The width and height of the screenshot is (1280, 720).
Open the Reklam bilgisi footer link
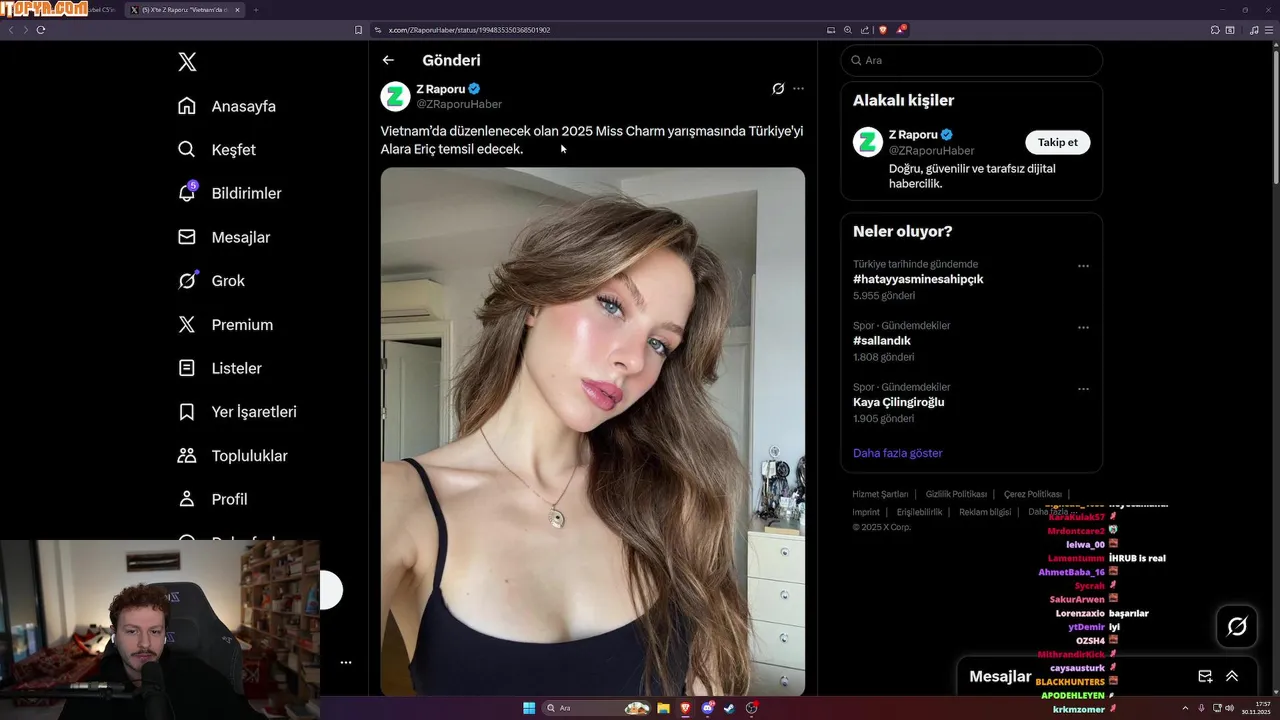[x=985, y=512]
